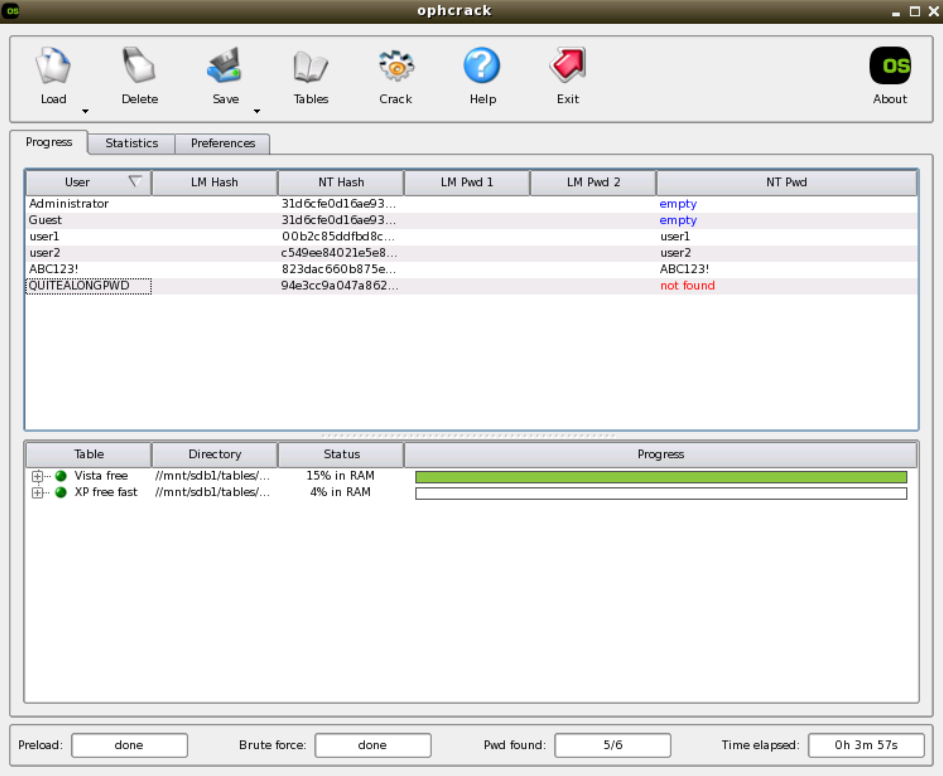Click the red 'not found' NT Pwd cell

(687, 286)
